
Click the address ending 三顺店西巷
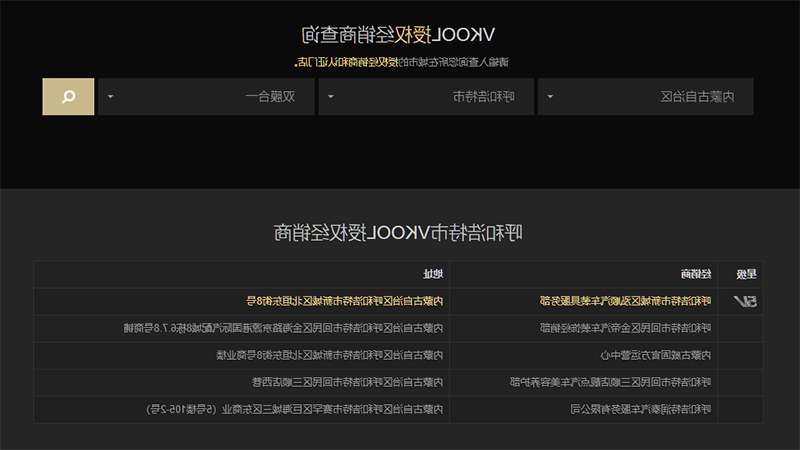coord(347,382)
